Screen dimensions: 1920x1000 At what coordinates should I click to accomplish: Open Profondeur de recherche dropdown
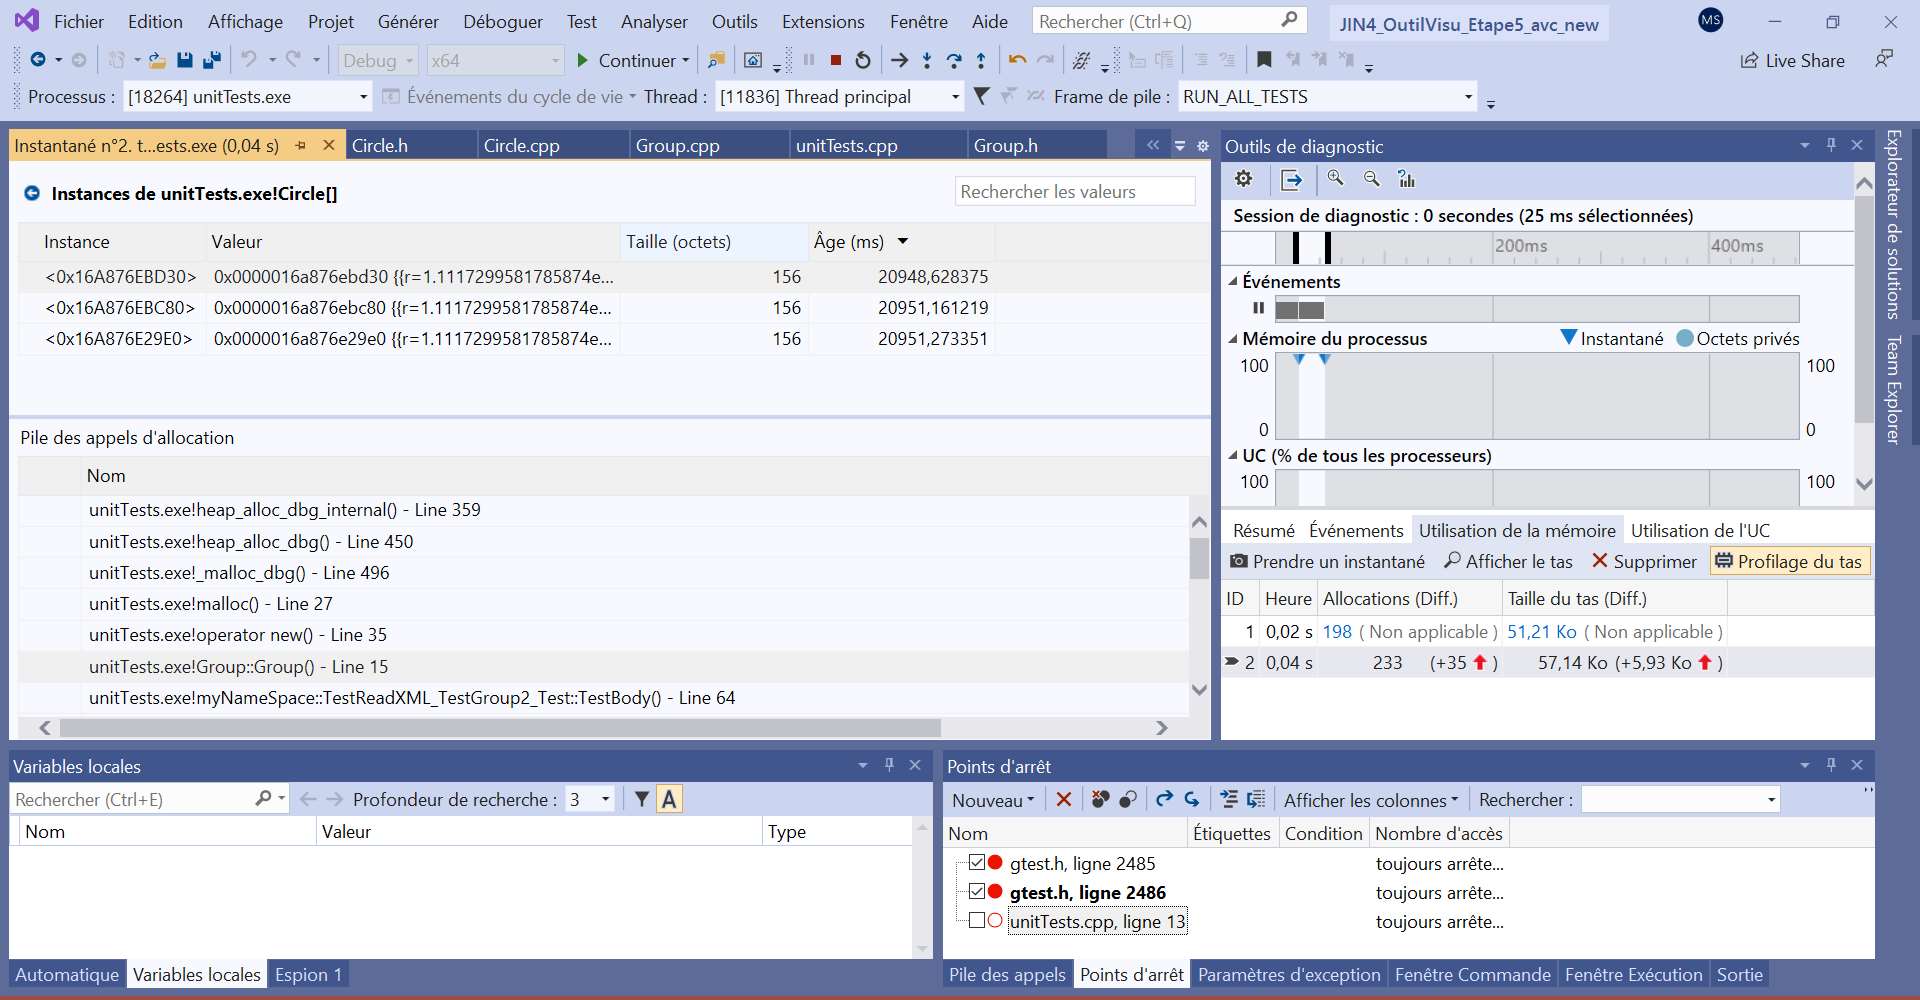[x=605, y=799]
